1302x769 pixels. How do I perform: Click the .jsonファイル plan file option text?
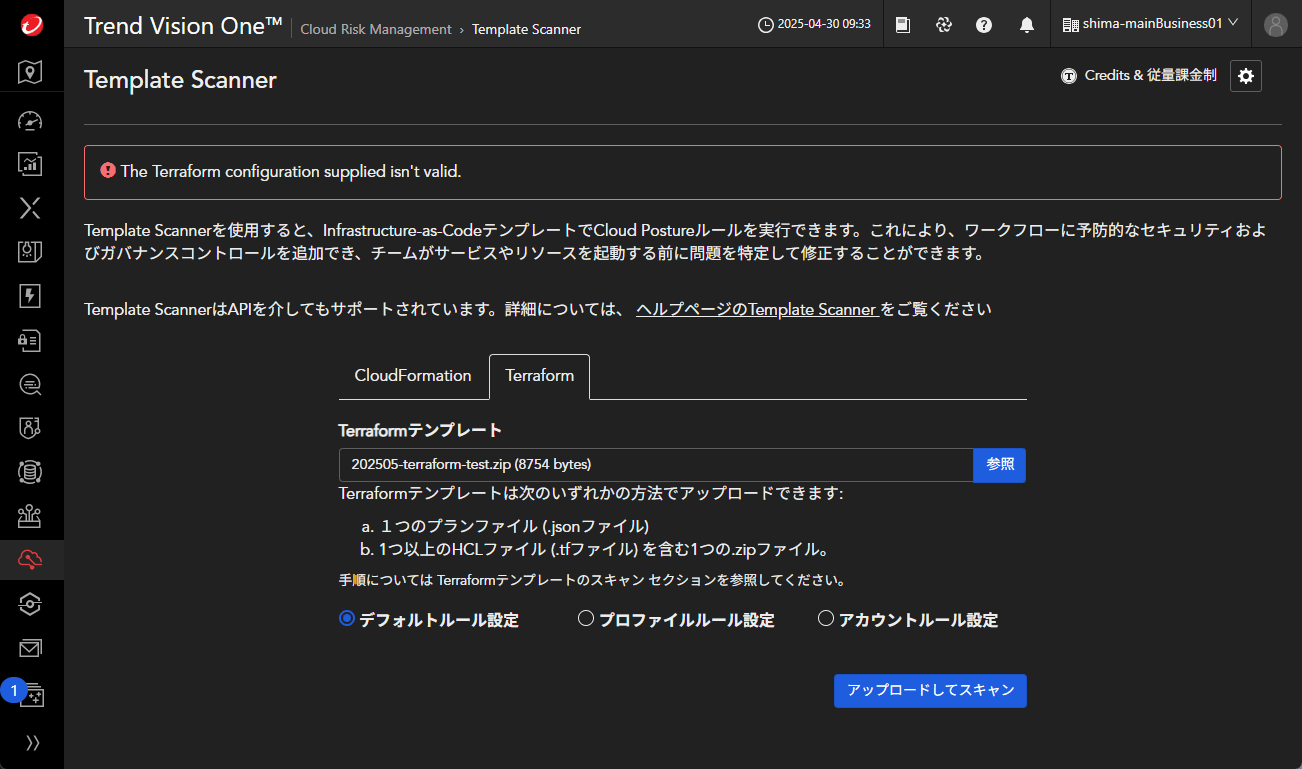(x=515, y=526)
